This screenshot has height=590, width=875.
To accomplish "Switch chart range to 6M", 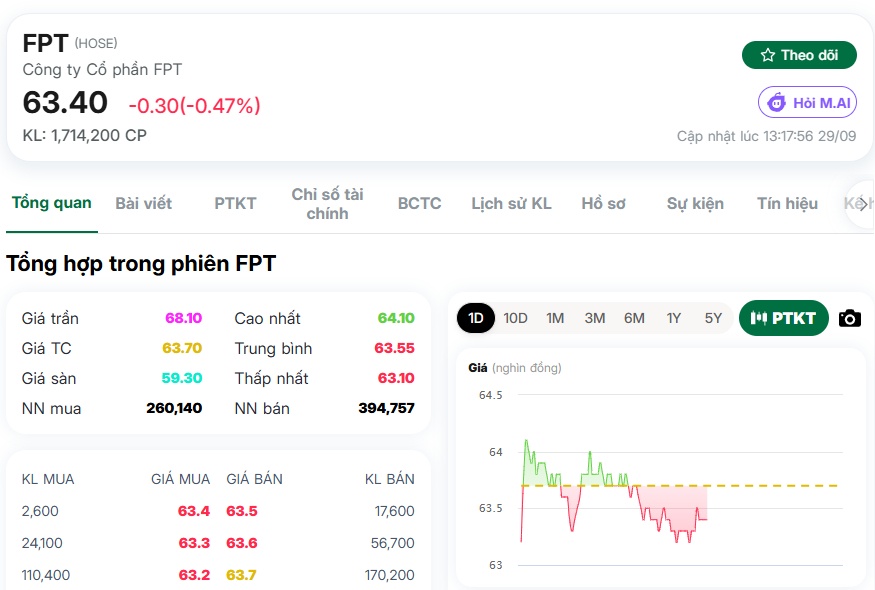I will point(634,318).
